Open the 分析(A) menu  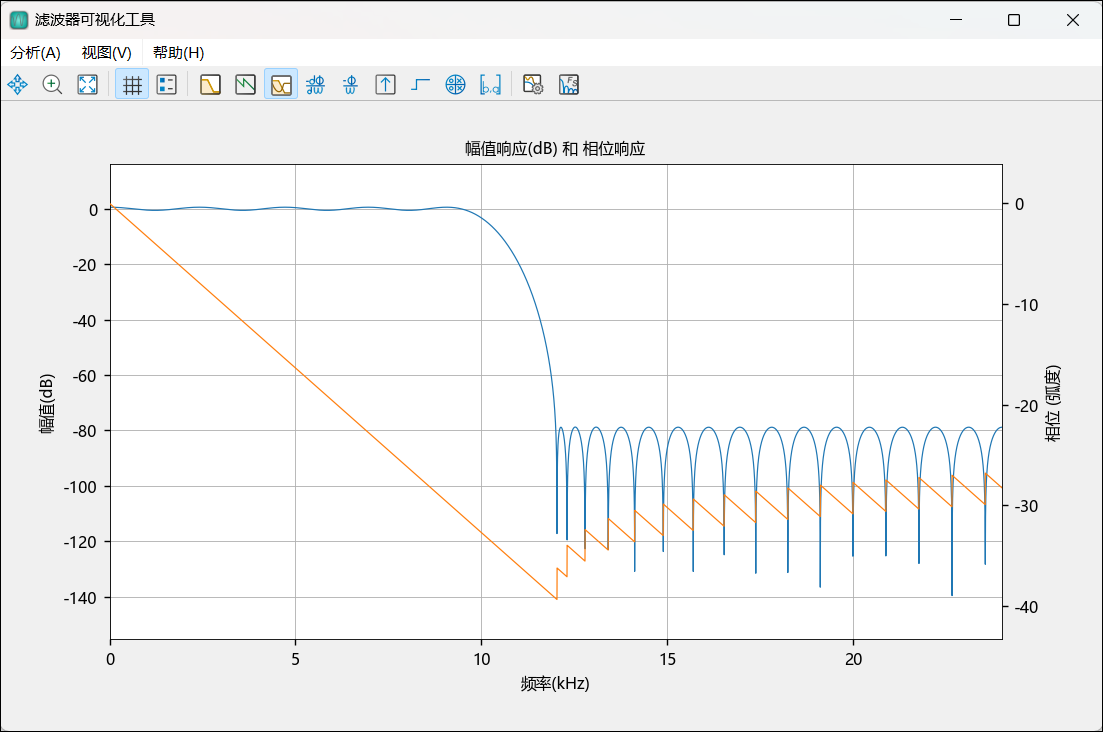35,53
